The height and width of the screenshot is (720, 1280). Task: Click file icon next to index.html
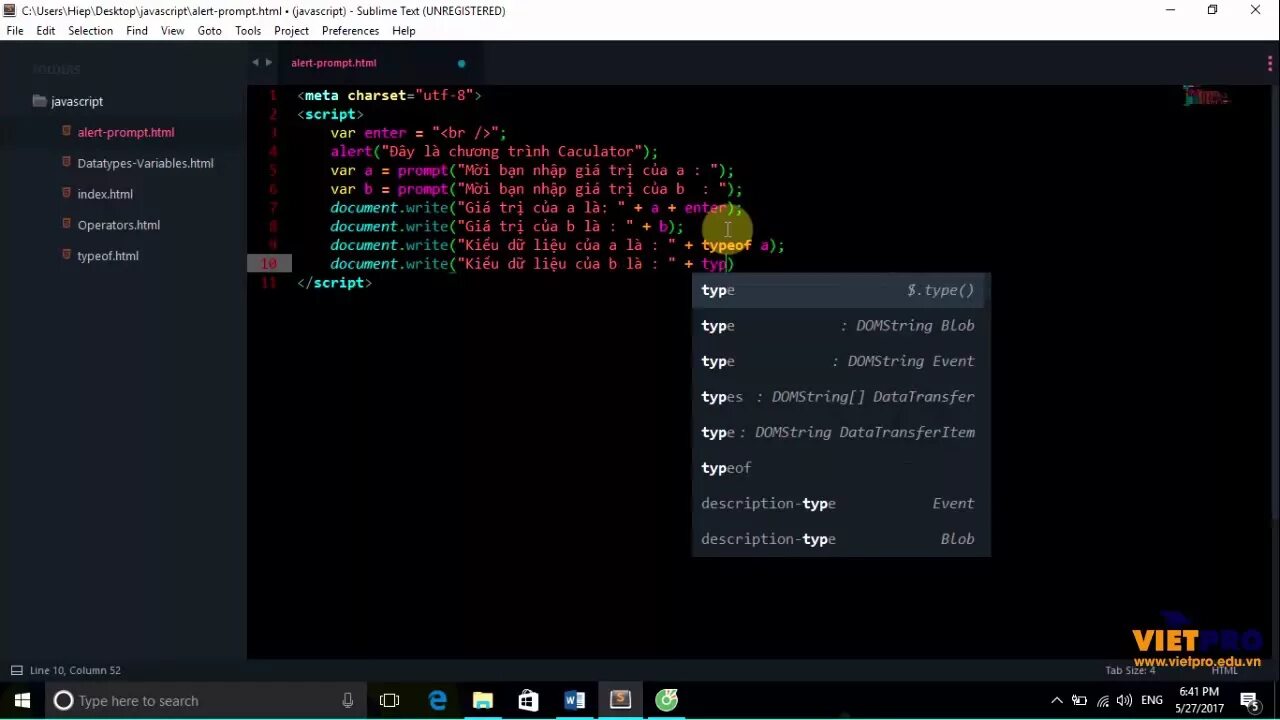(67, 193)
